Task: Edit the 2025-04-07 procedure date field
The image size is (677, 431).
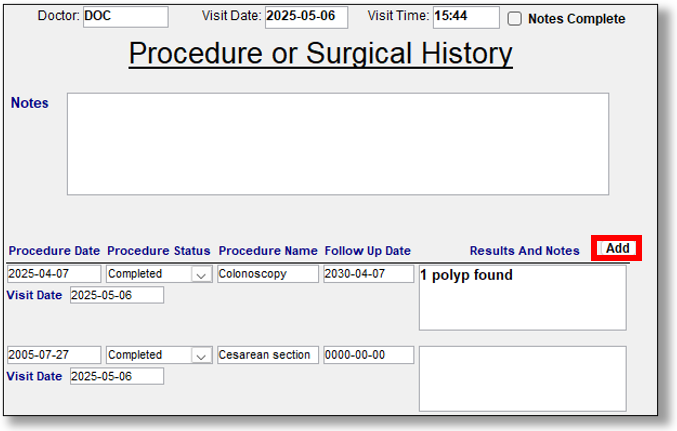Action: 54,274
